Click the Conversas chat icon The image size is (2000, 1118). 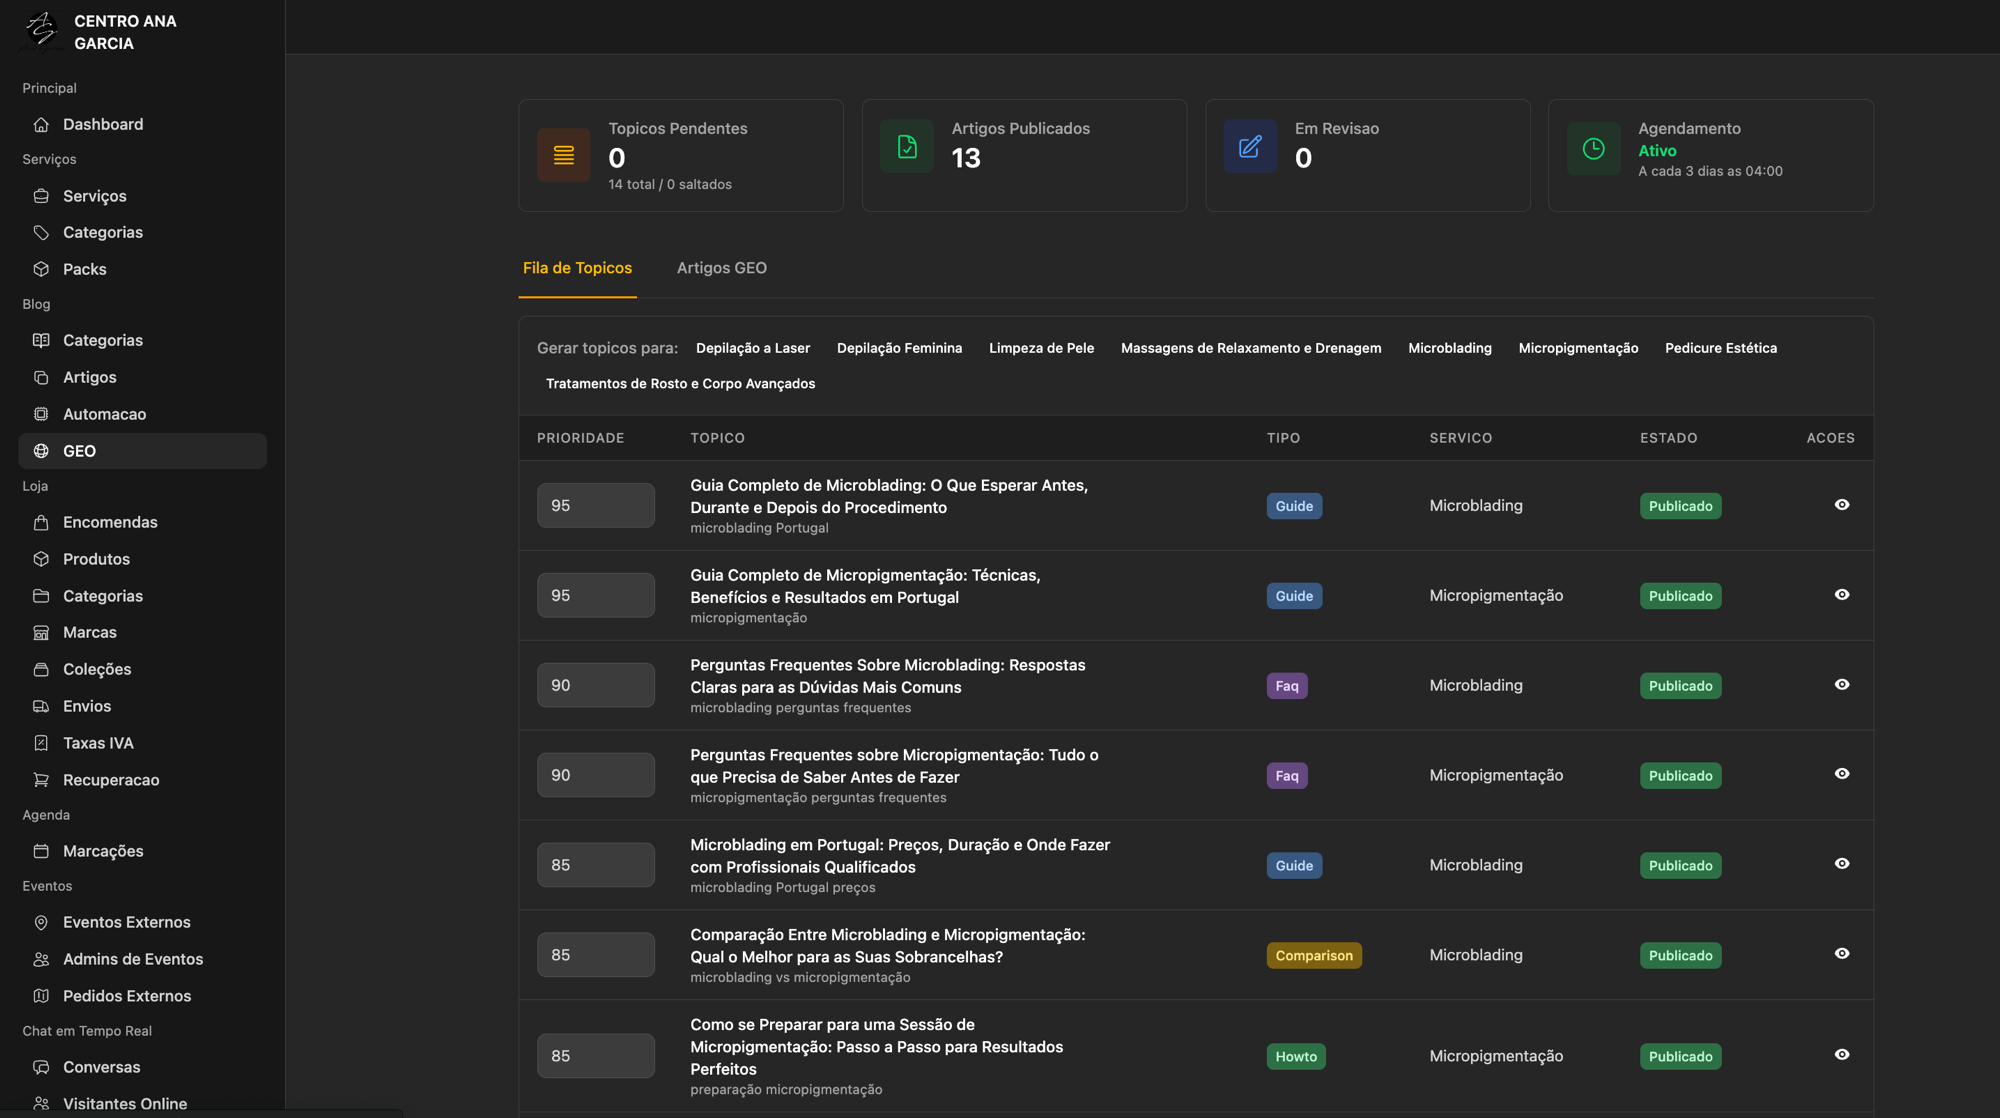tap(41, 1068)
